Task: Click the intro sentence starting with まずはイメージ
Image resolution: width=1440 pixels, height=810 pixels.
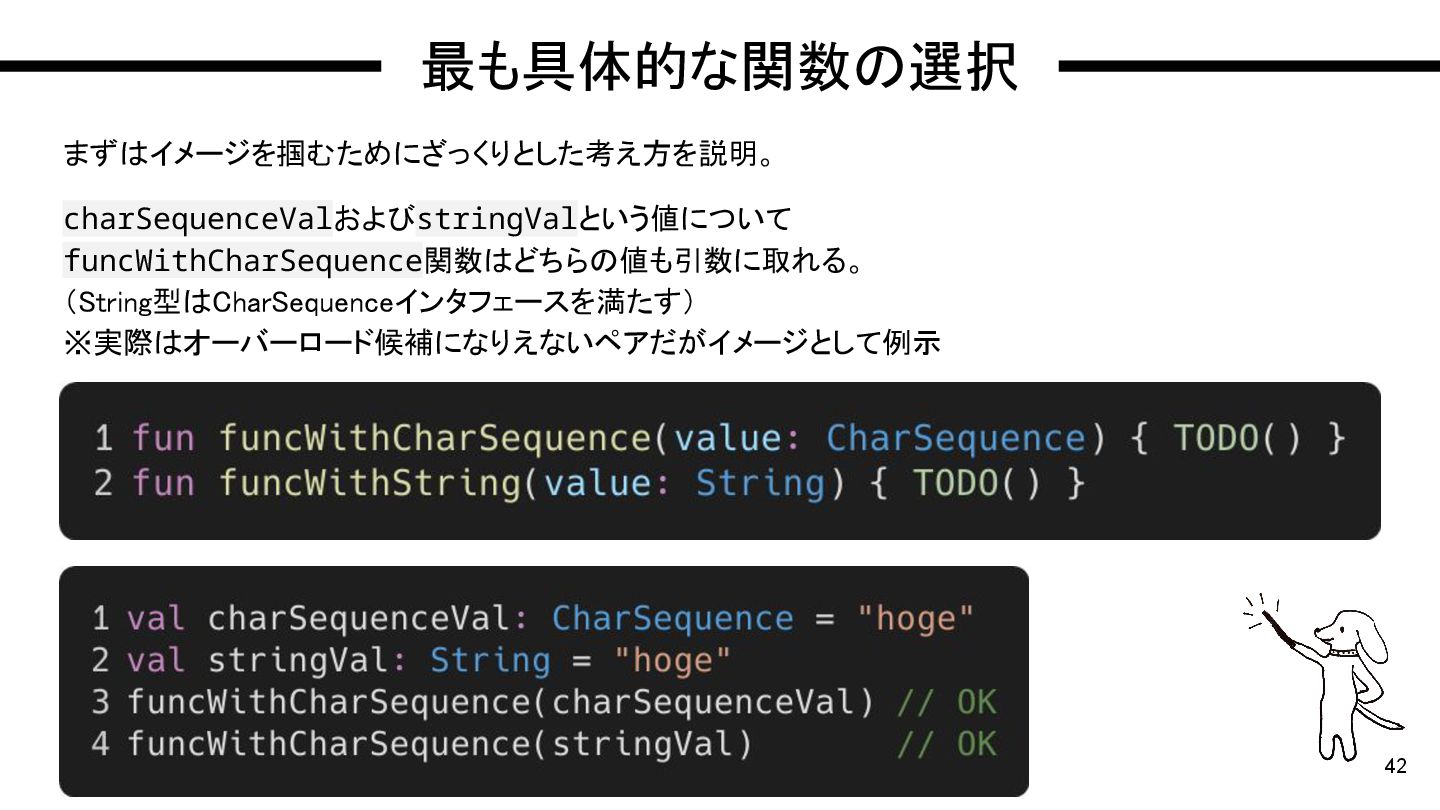Action: point(418,155)
